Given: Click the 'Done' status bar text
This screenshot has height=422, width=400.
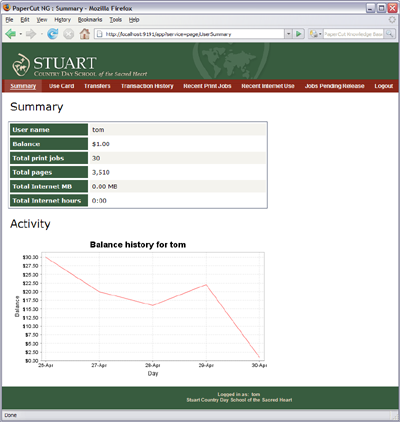Looking at the screenshot, I should (11, 415).
